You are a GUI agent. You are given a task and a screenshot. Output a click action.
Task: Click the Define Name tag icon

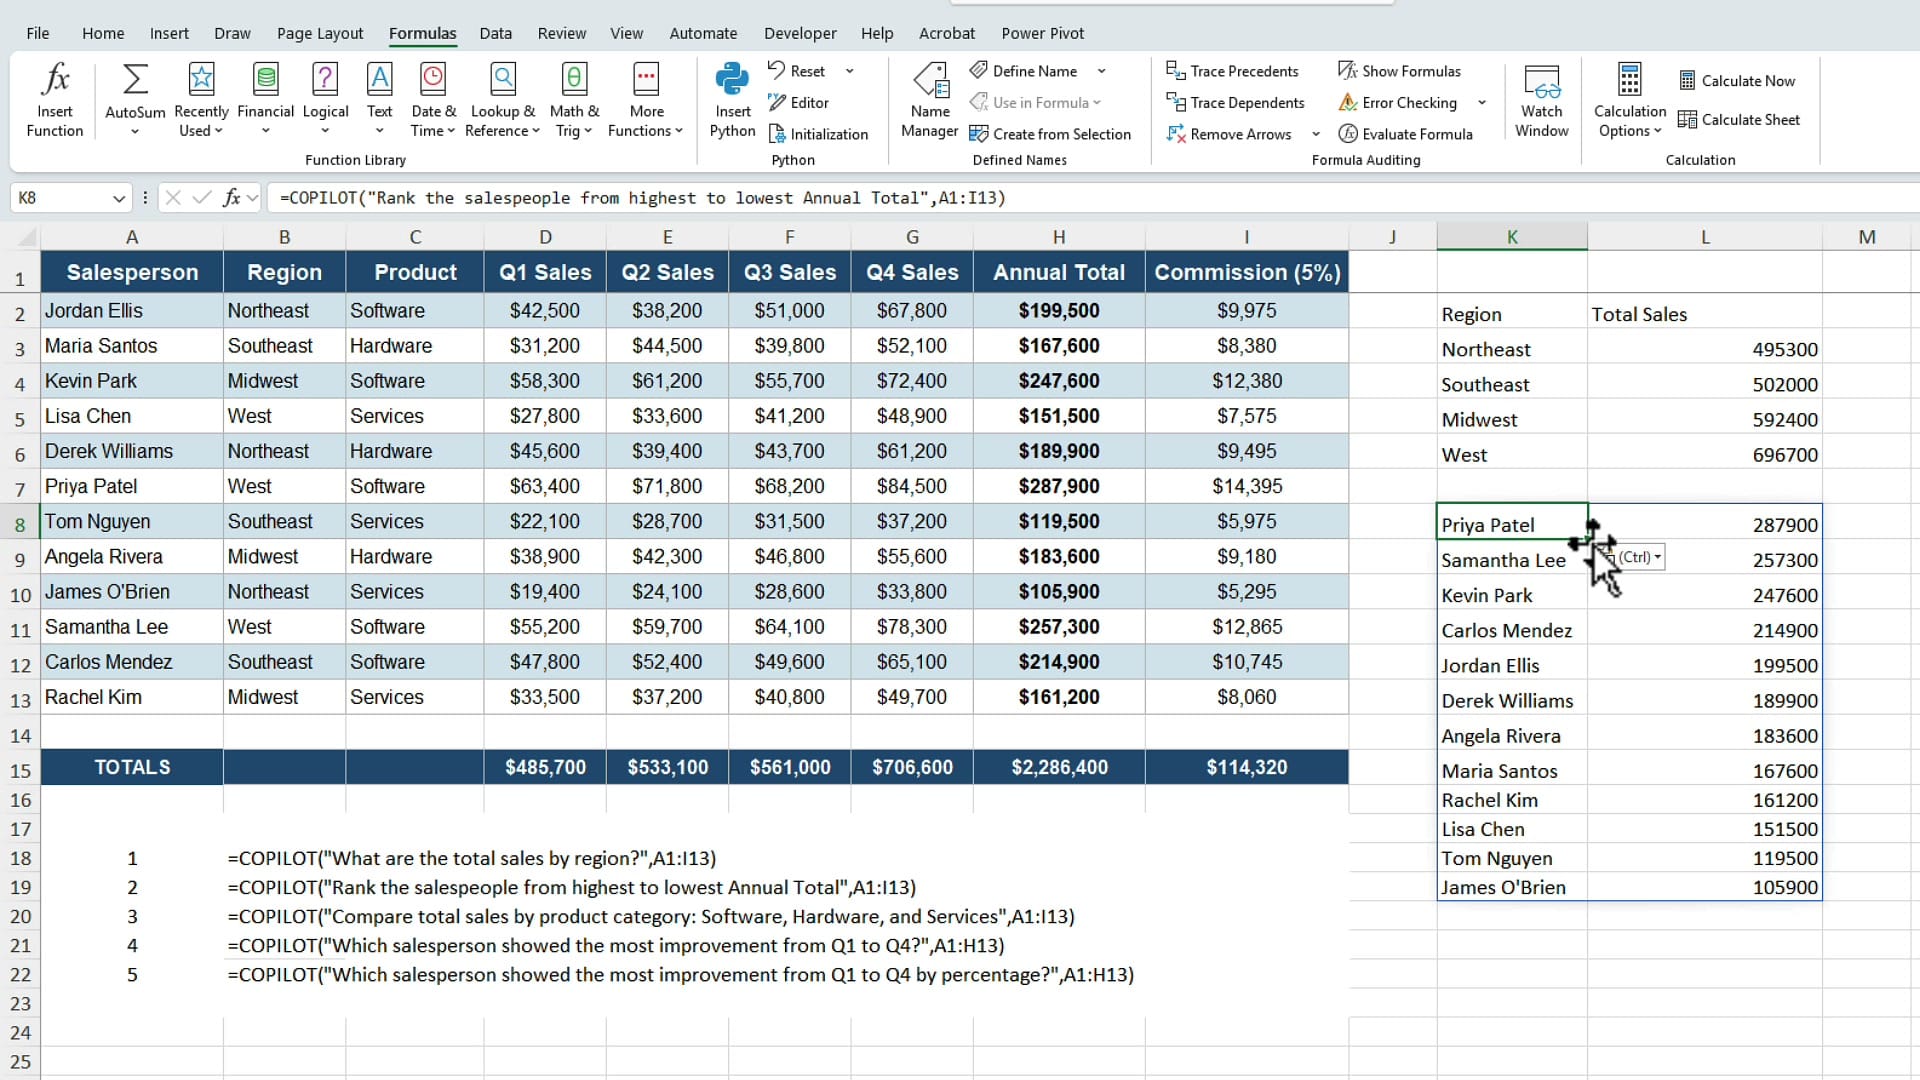pyautogui.click(x=978, y=70)
